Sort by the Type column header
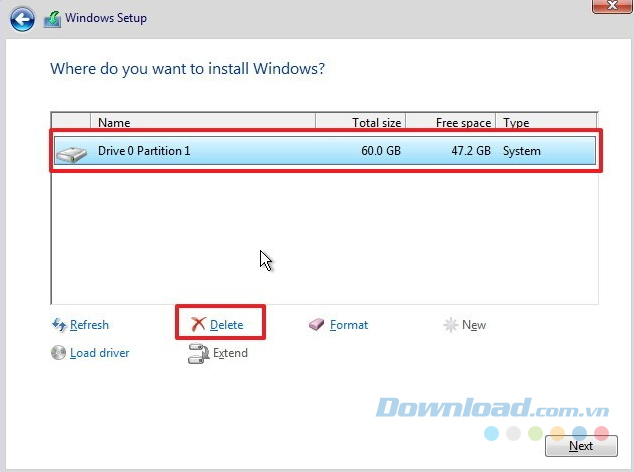The height and width of the screenshot is (472, 634). (546, 122)
